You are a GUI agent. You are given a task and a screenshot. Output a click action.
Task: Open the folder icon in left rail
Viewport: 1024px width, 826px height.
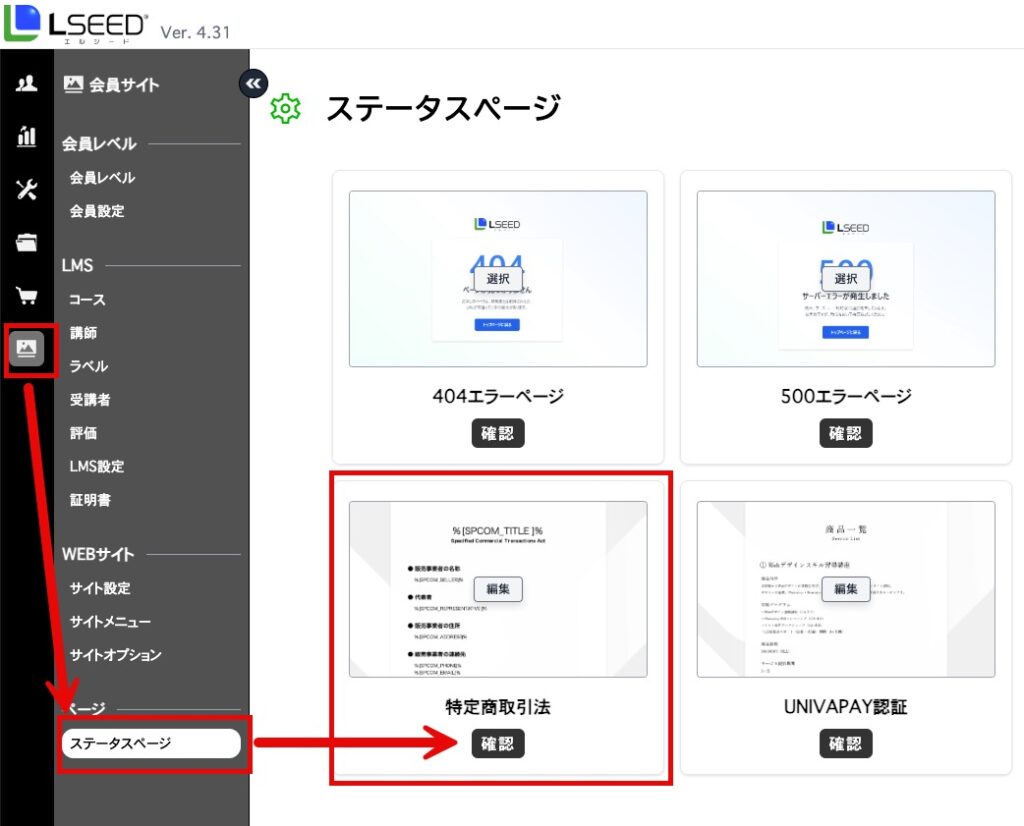click(26, 243)
